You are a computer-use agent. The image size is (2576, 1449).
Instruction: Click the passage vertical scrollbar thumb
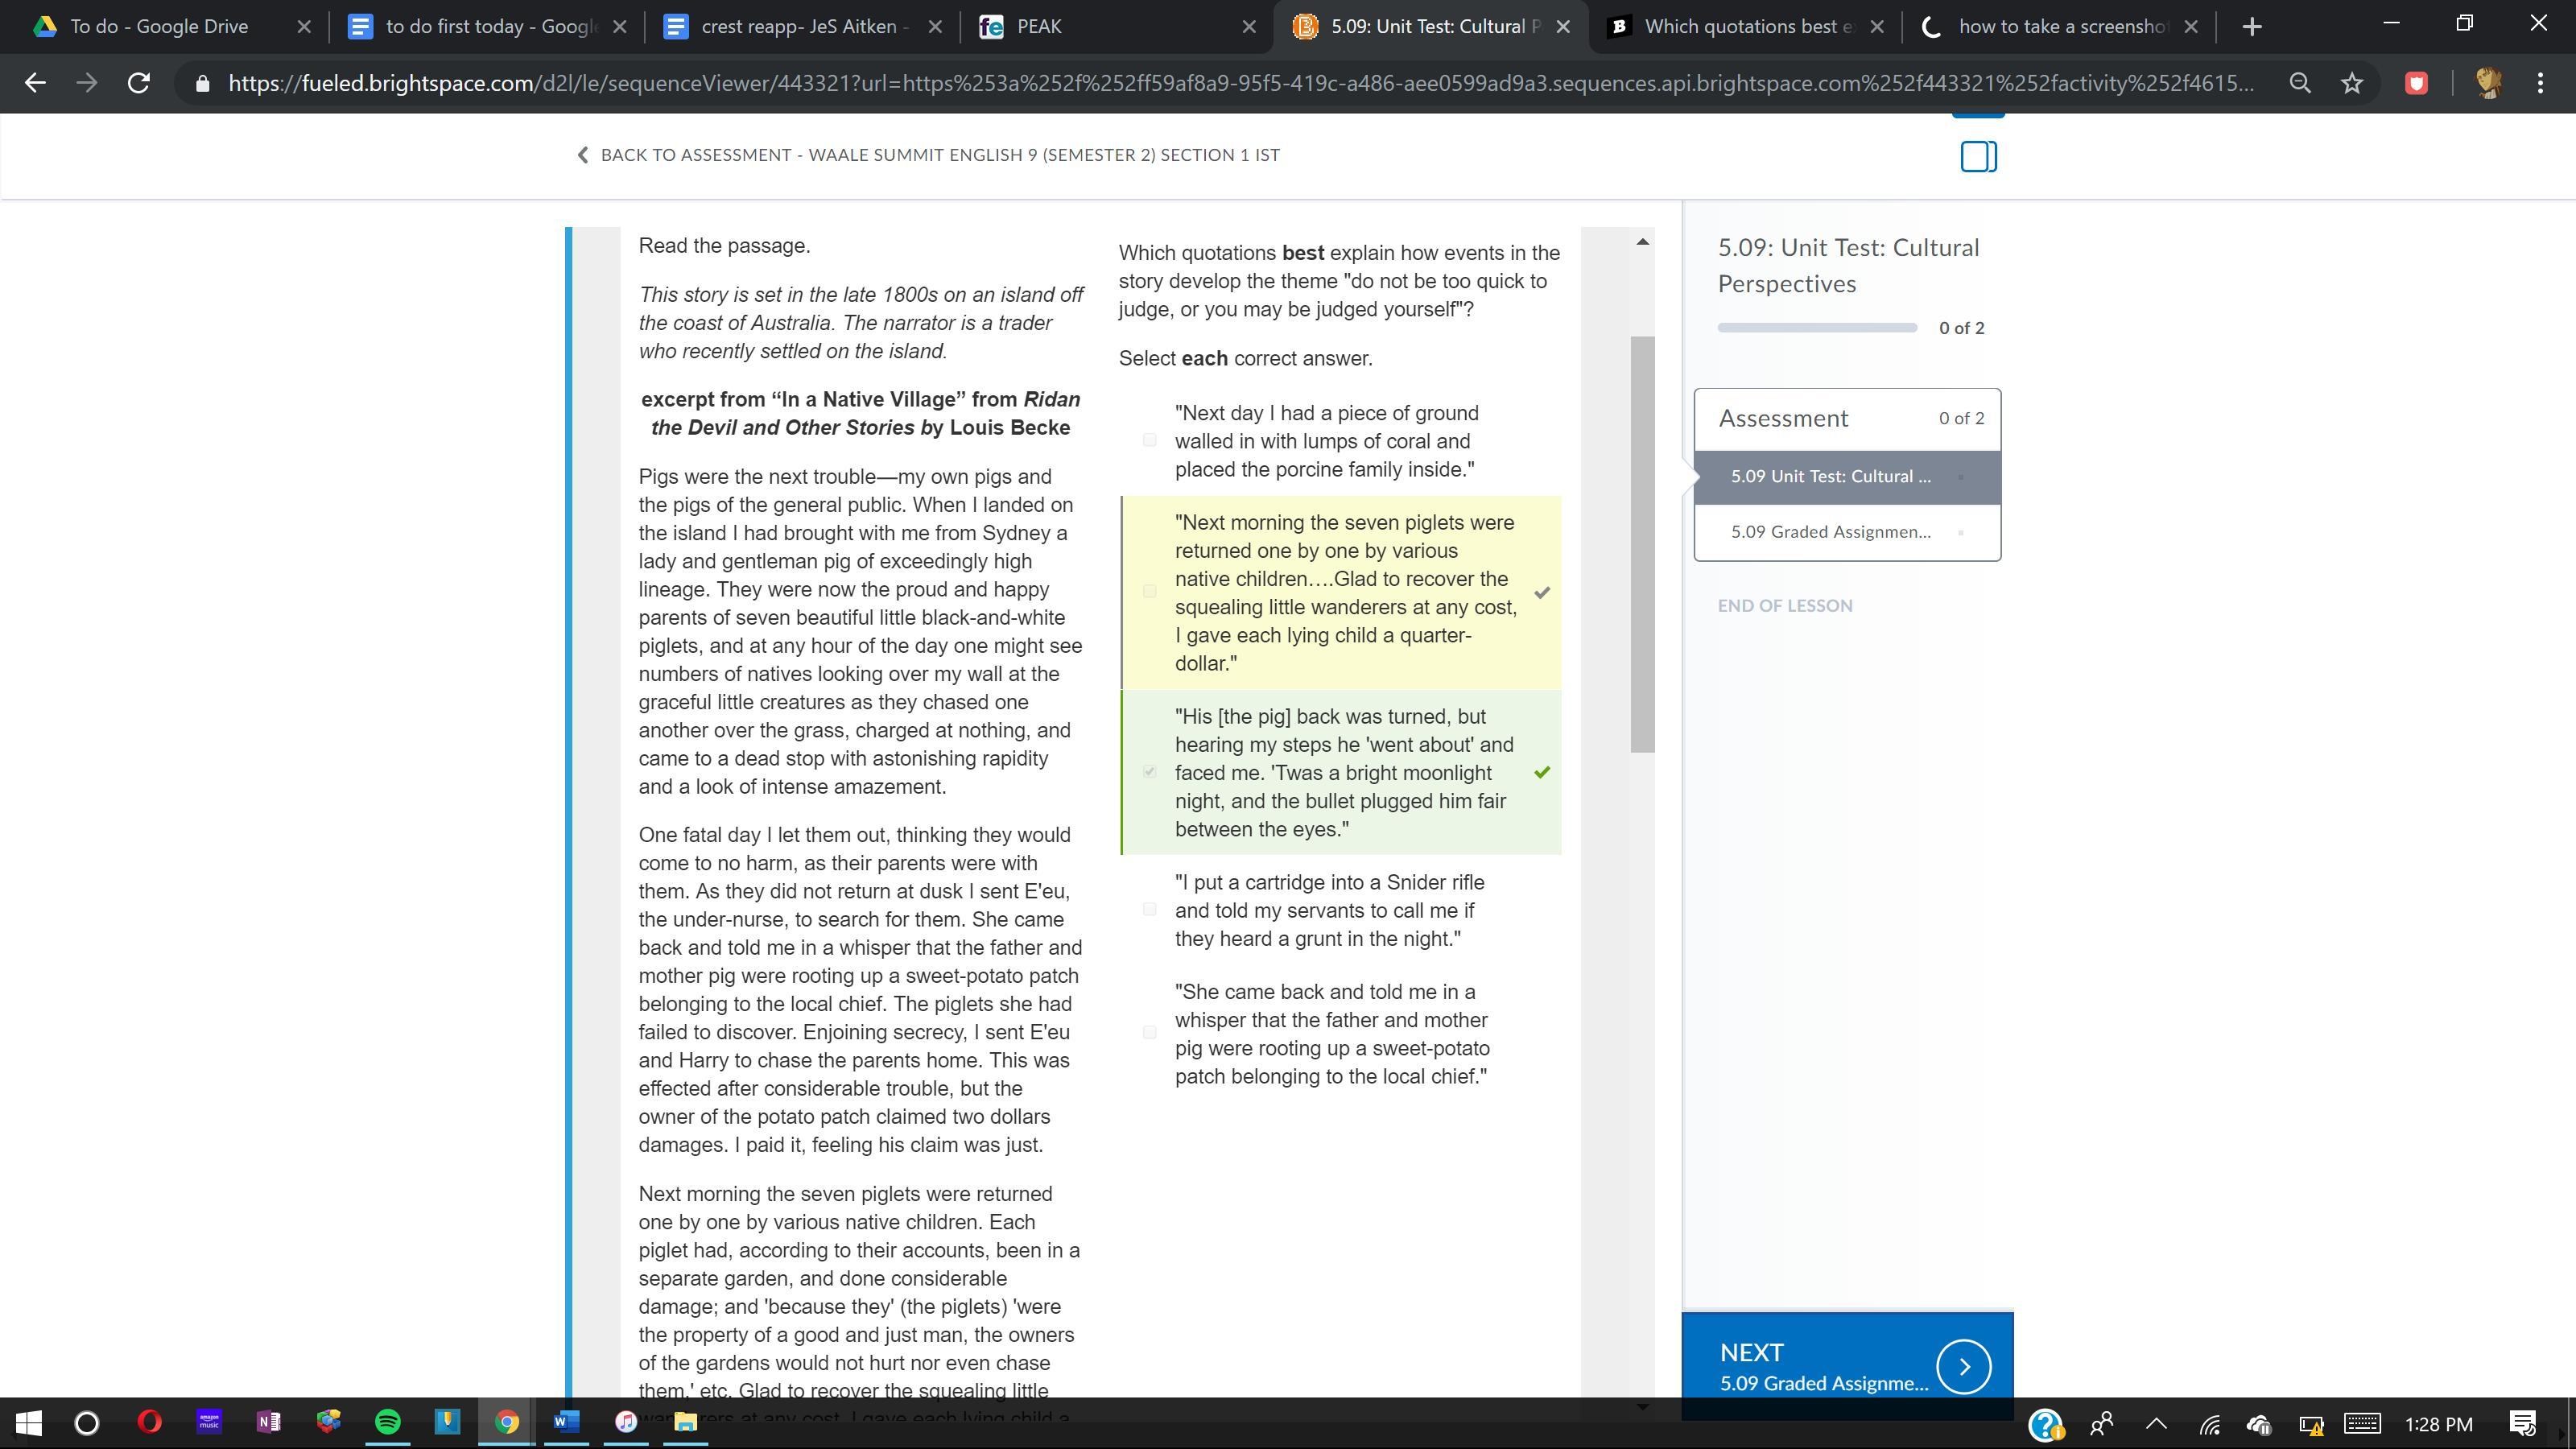1642,544
